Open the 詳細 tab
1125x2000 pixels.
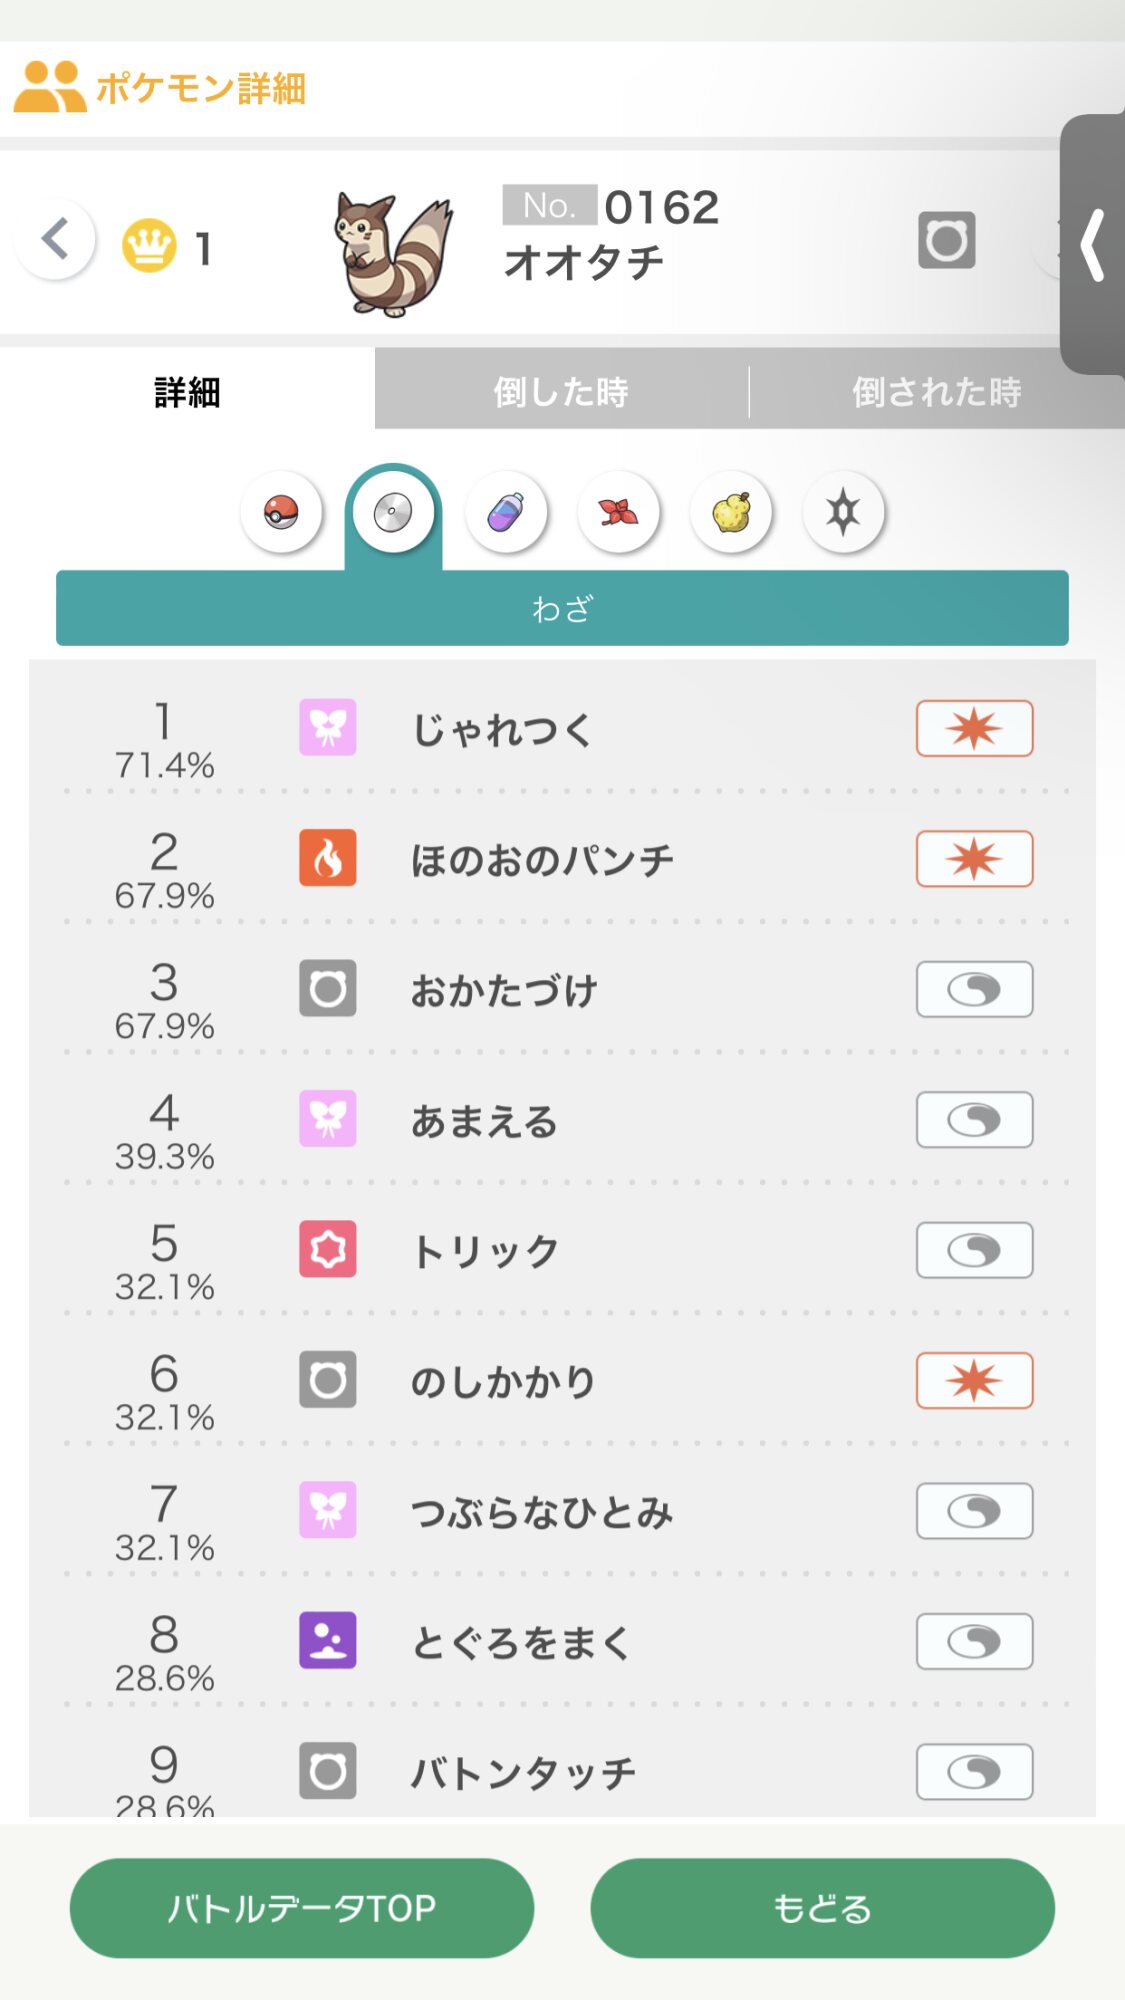187,391
